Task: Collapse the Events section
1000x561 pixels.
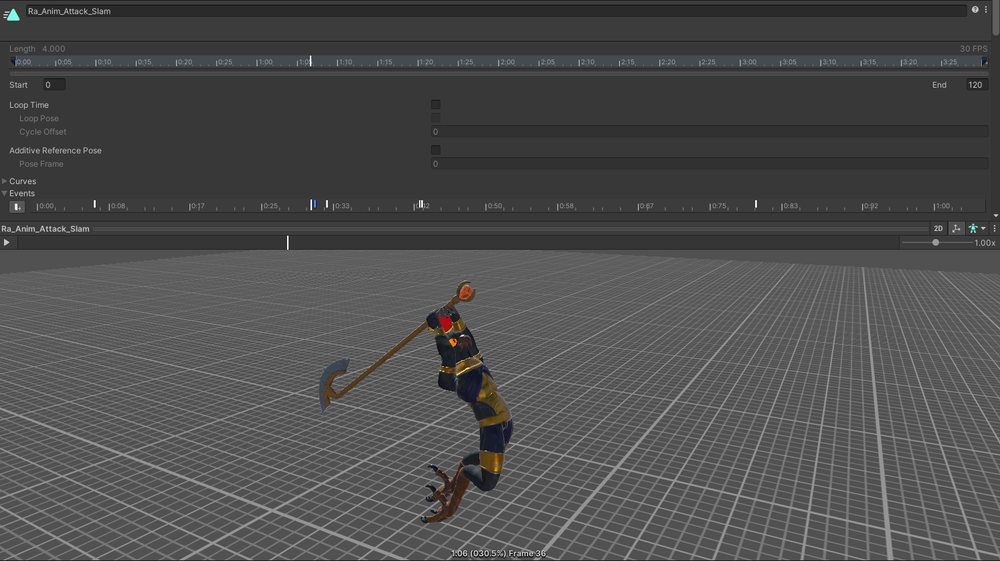Action: [4, 193]
